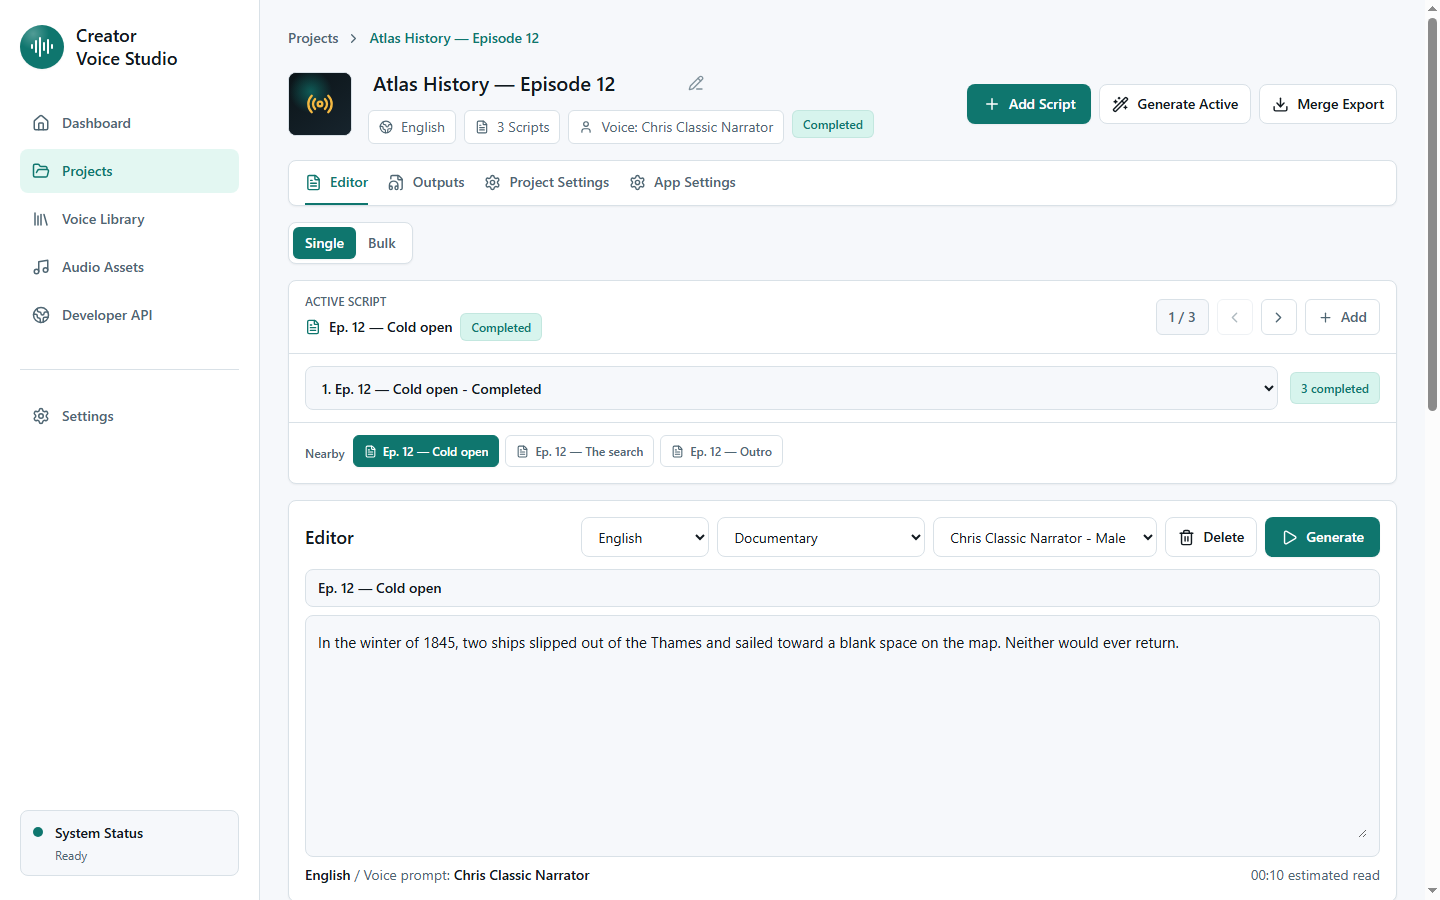This screenshot has width=1440, height=900.
Task: Switch to the Outputs tab
Action: click(x=426, y=183)
